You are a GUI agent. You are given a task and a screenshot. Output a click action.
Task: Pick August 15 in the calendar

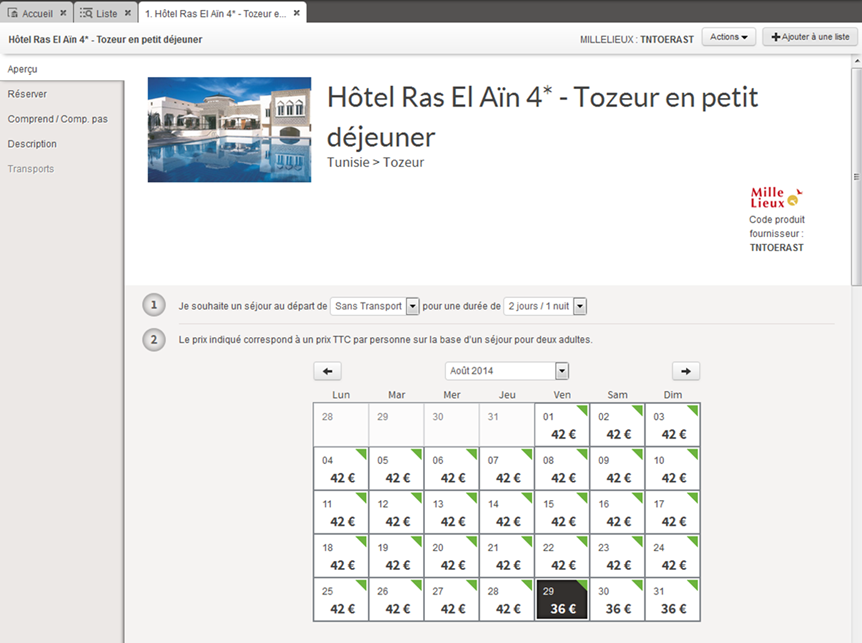[x=562, y=512]
